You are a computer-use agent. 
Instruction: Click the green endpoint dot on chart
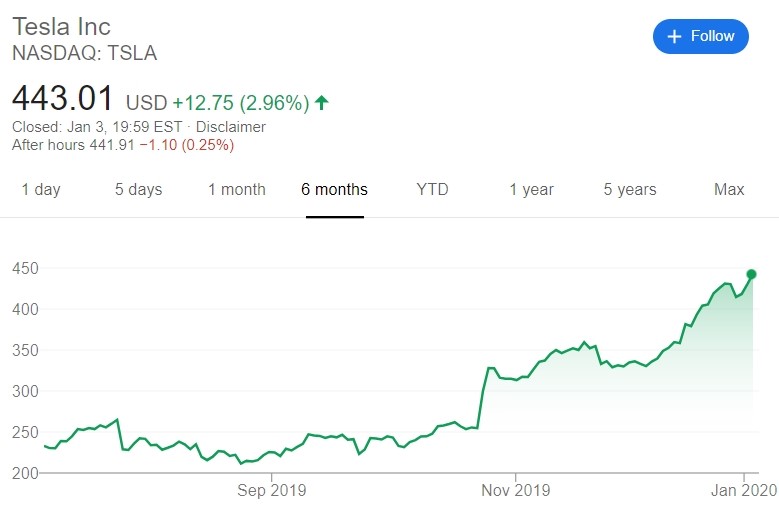pos(751,274)
